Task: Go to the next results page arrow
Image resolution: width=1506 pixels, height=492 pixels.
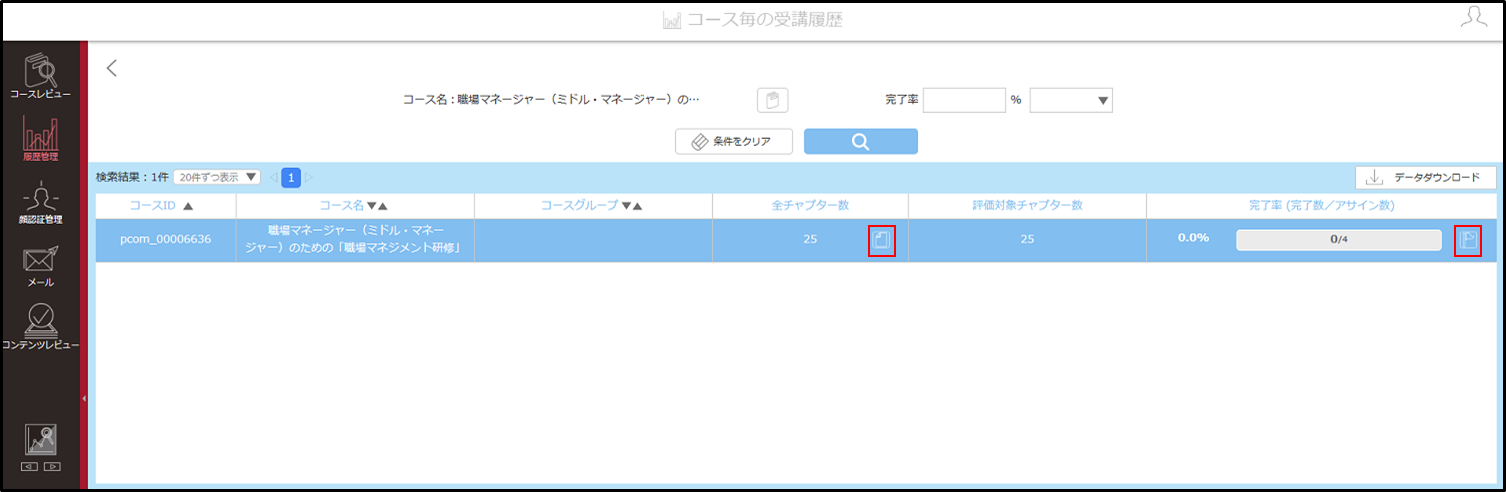Action: tap(309, 178)
